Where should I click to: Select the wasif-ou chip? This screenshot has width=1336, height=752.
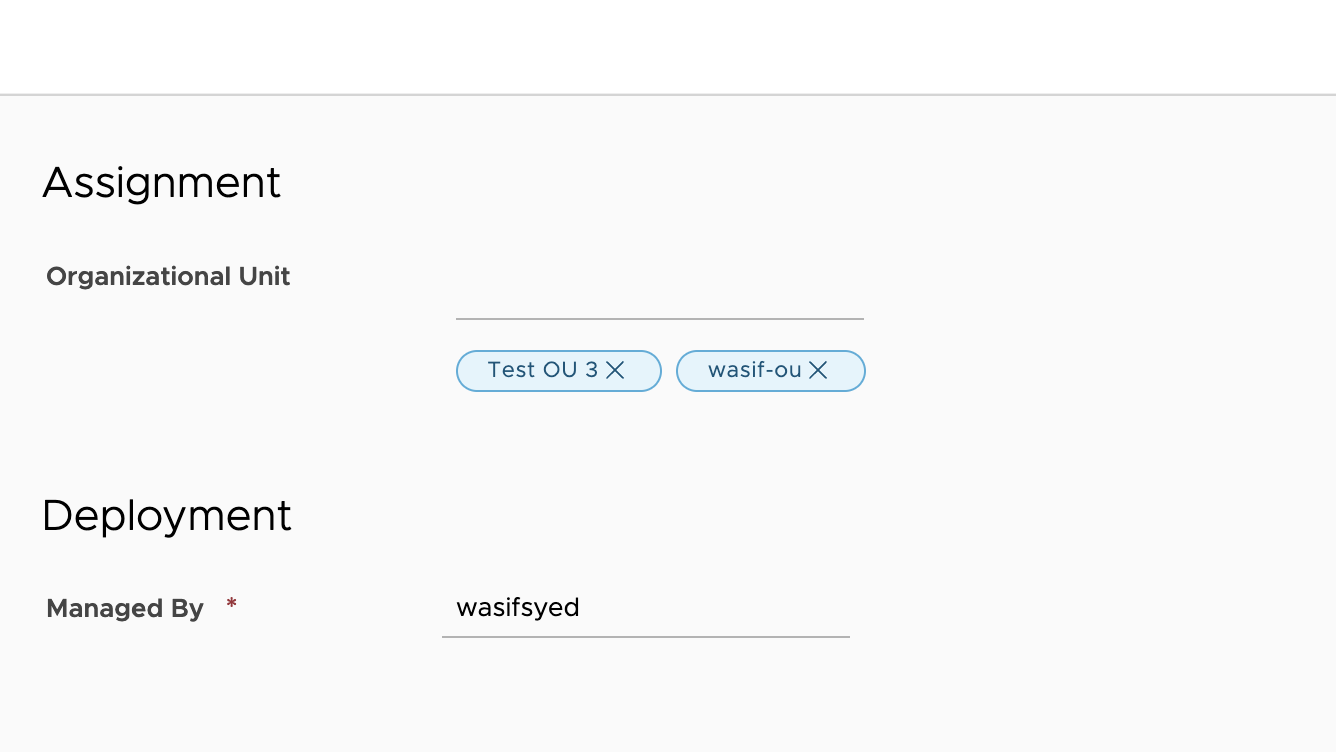(755, 370)
